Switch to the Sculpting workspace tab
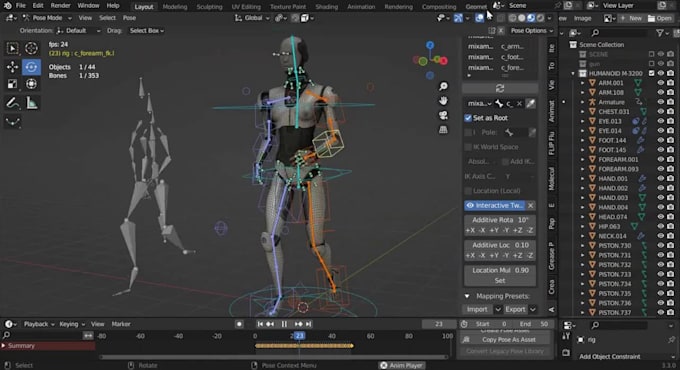 [x=209, y=7]
